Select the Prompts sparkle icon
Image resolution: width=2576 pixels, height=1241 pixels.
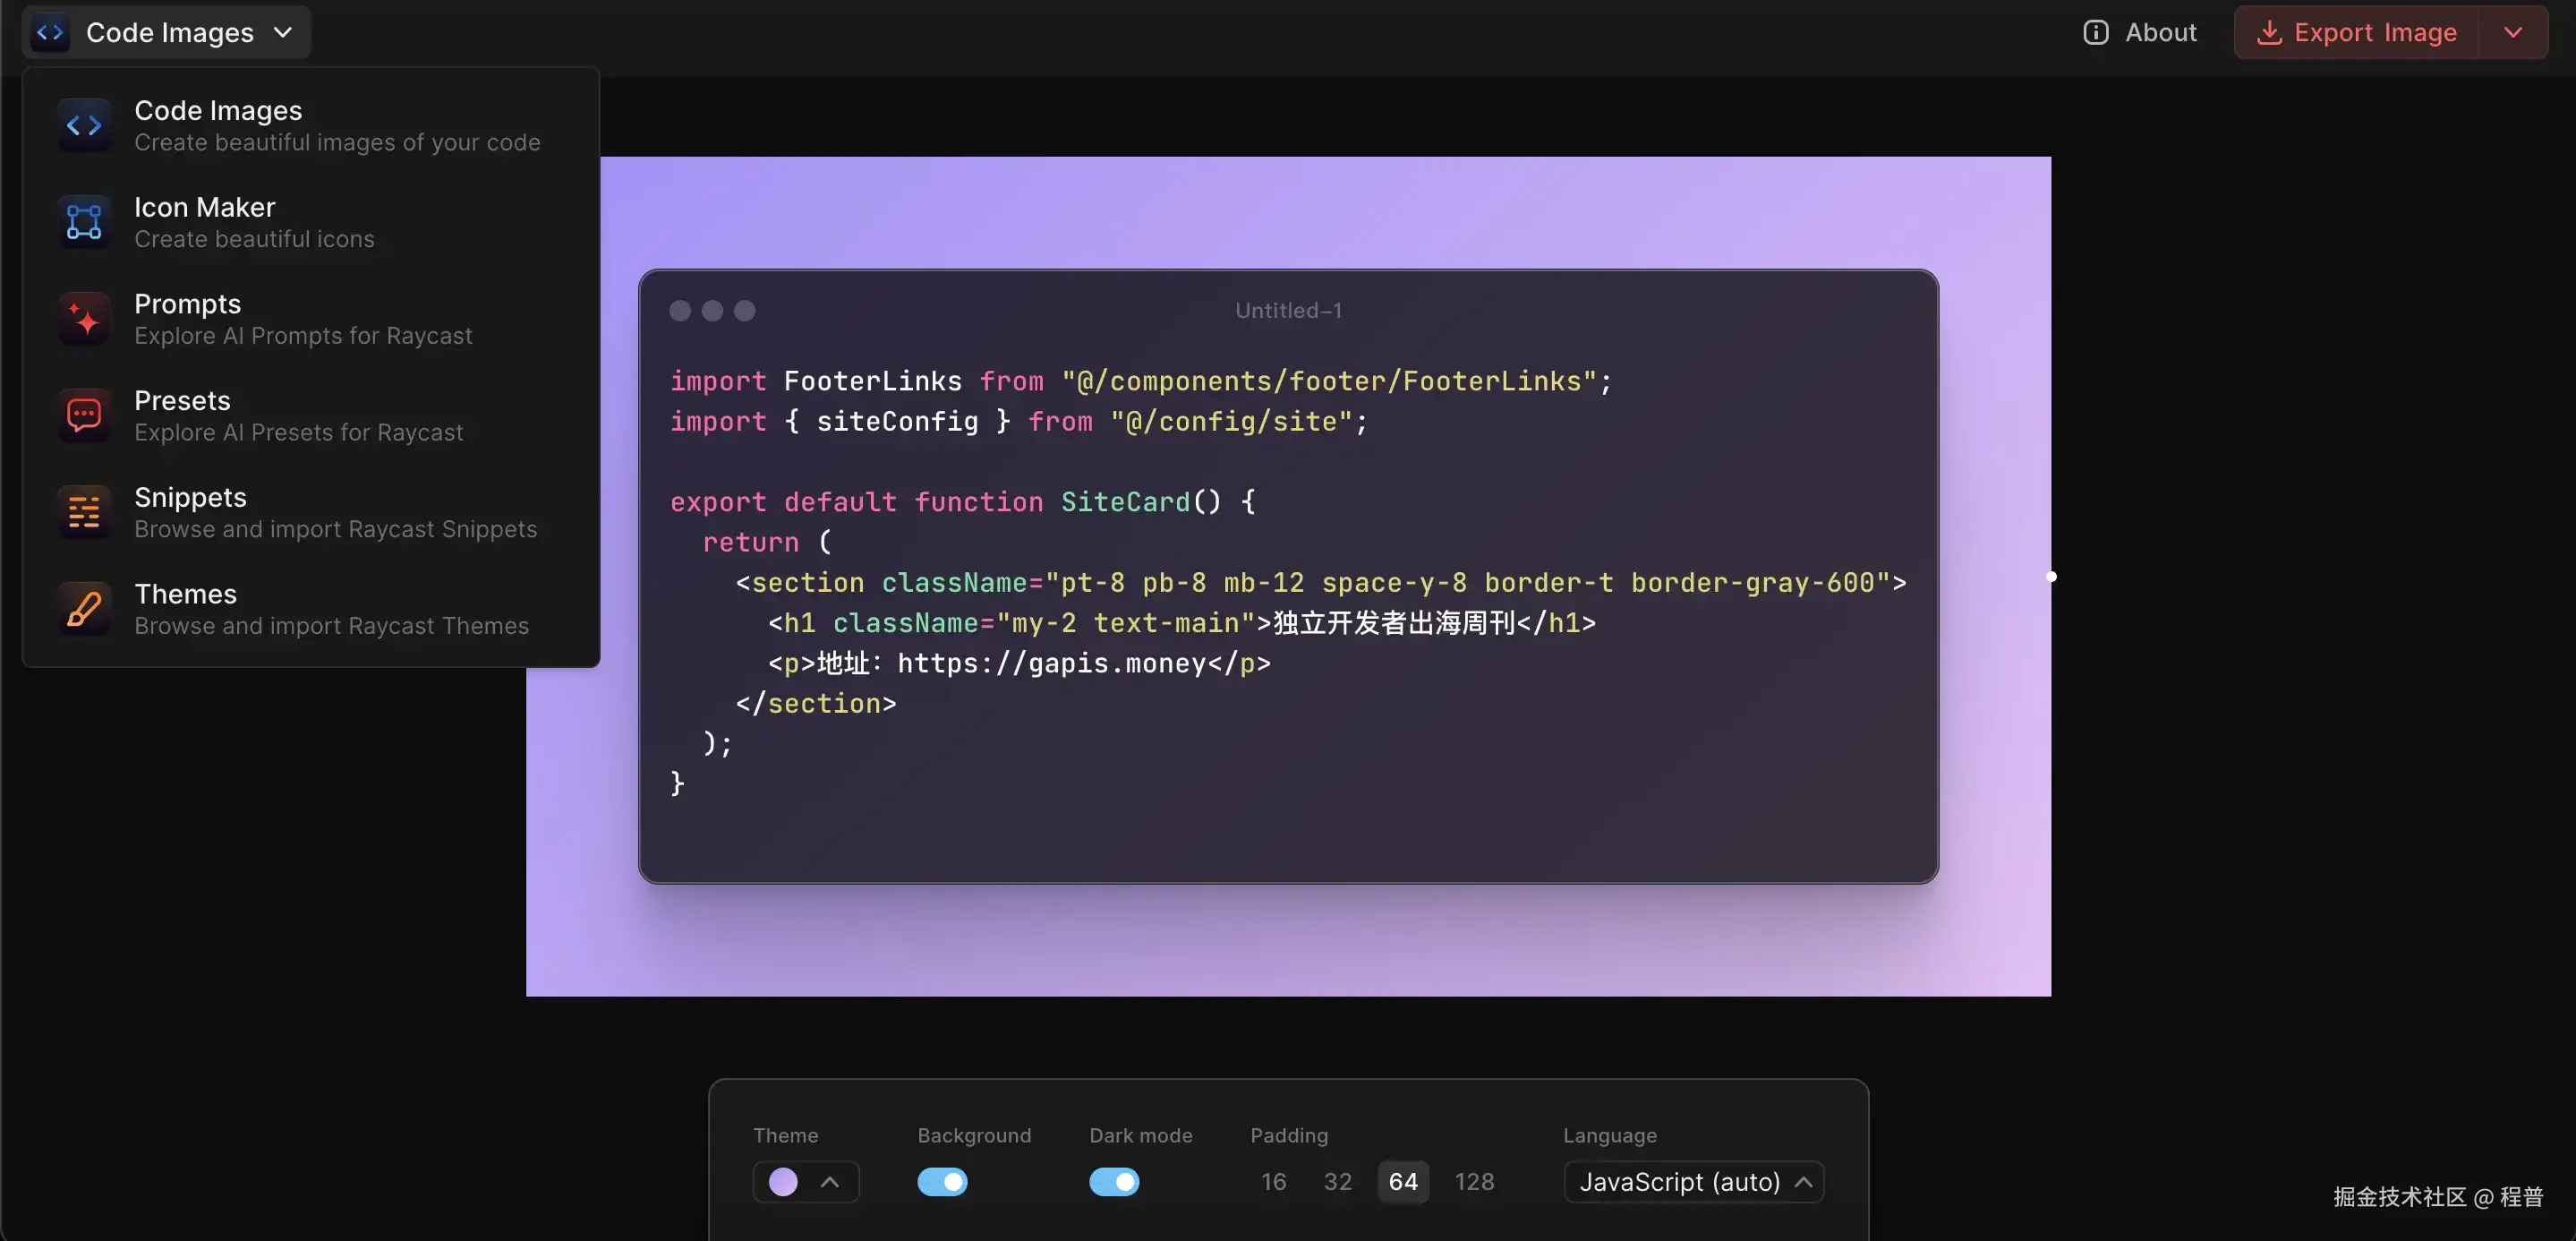pyautogui.click(x=84, y=318)
